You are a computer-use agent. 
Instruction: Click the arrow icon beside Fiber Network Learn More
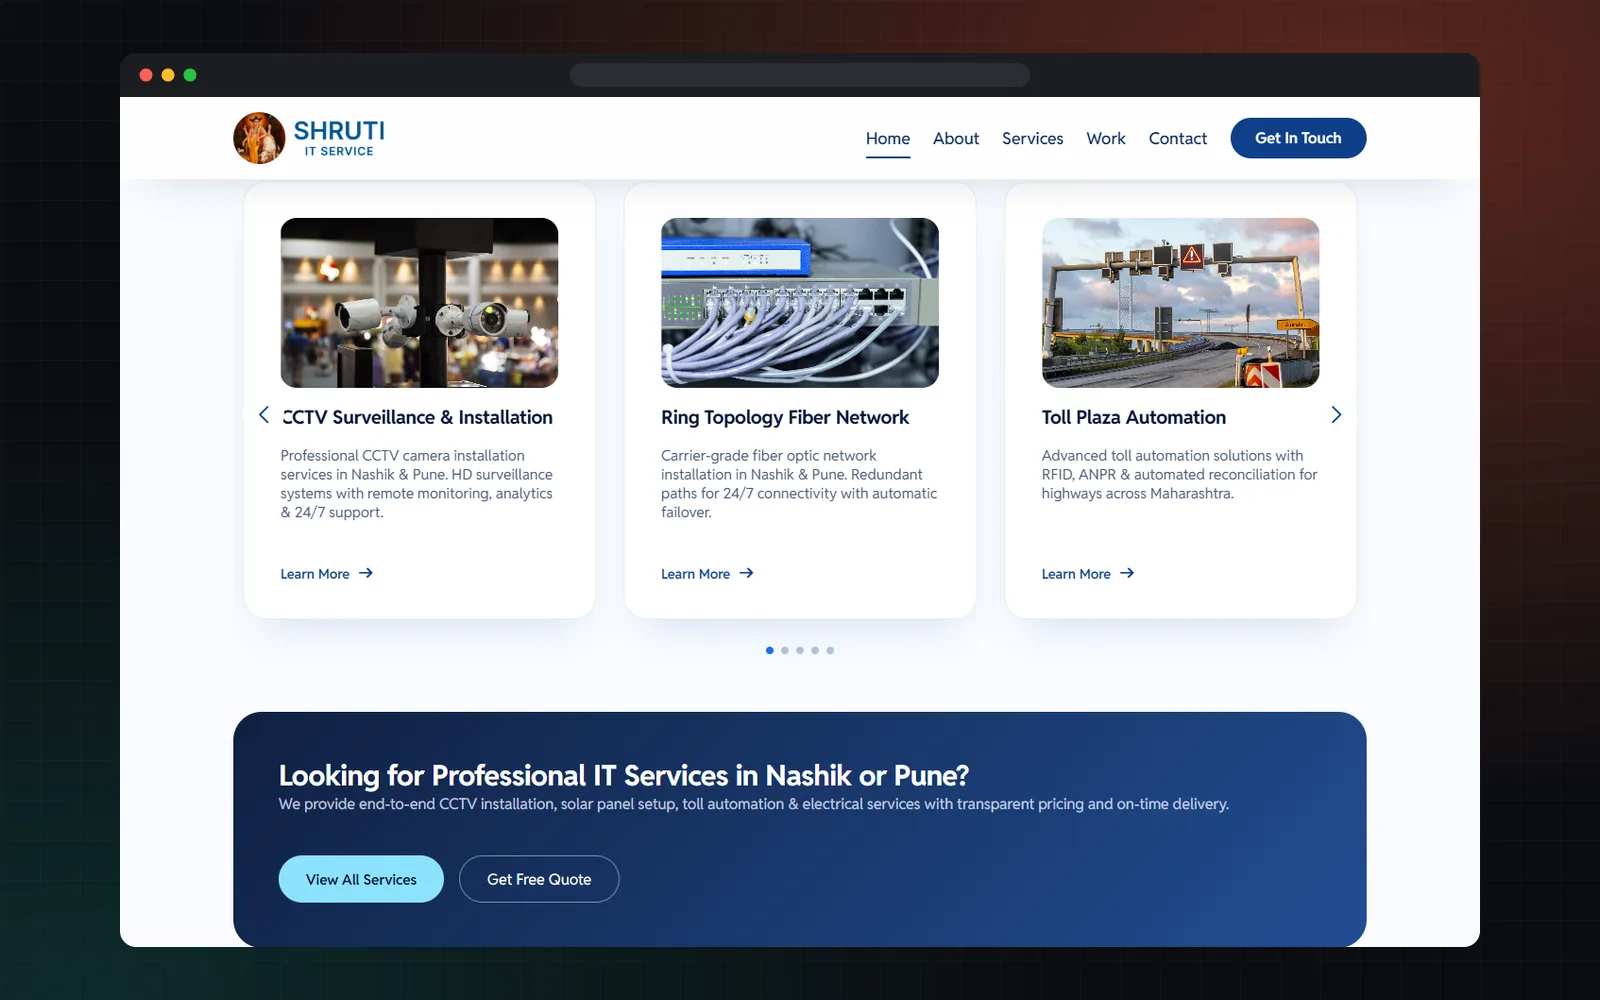tap(746, 573)
